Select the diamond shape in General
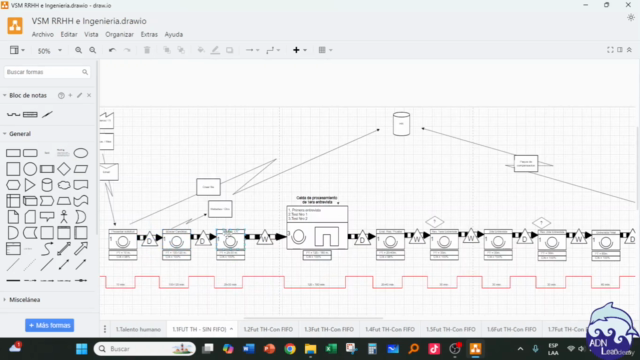 [x=64, y=169]
